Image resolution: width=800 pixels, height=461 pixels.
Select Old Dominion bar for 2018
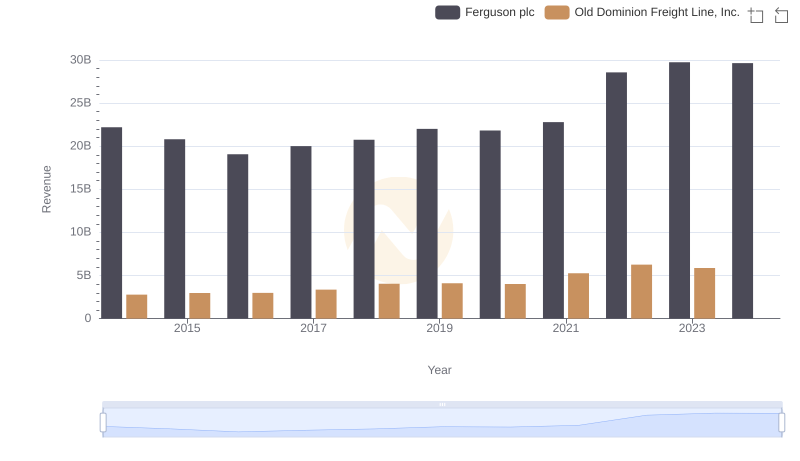coord(389,301)
